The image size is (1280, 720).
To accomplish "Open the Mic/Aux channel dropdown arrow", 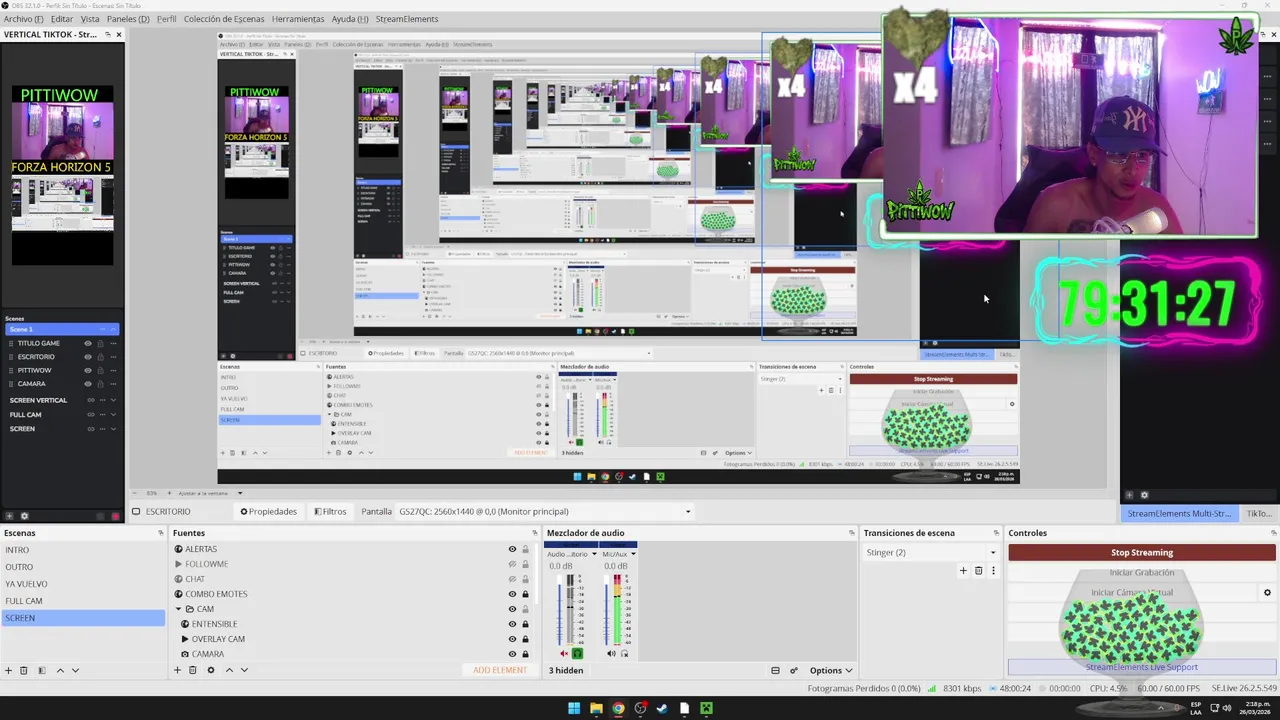I will [x=633, y=554].
